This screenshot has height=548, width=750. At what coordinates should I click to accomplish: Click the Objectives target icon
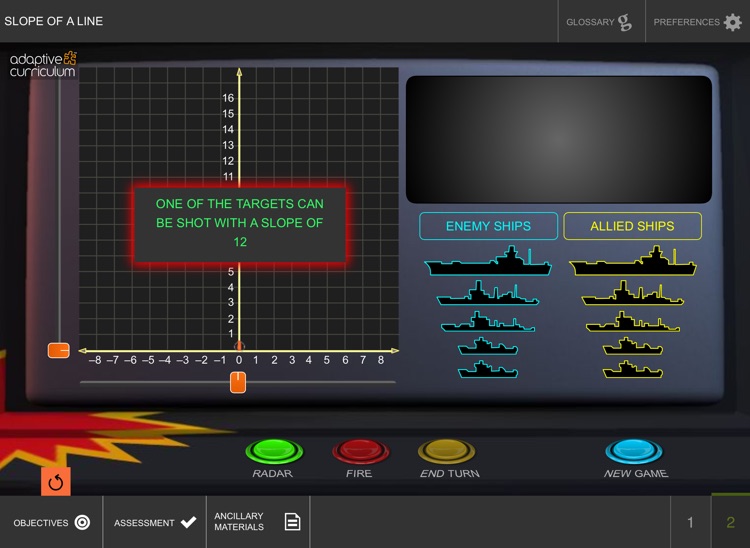point(82,522)
